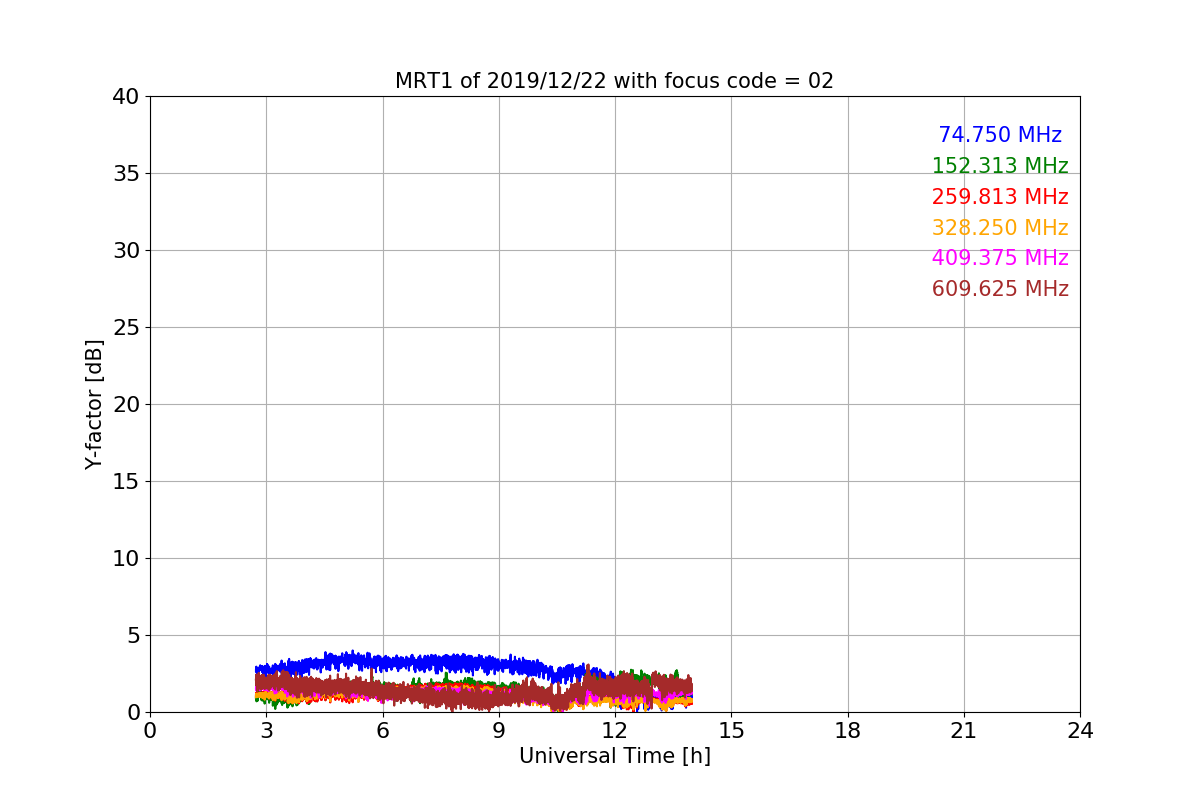This screenshot has width=1200, height=800.
Task: Click the x-axis tick label 21
Action: (964, 731)
